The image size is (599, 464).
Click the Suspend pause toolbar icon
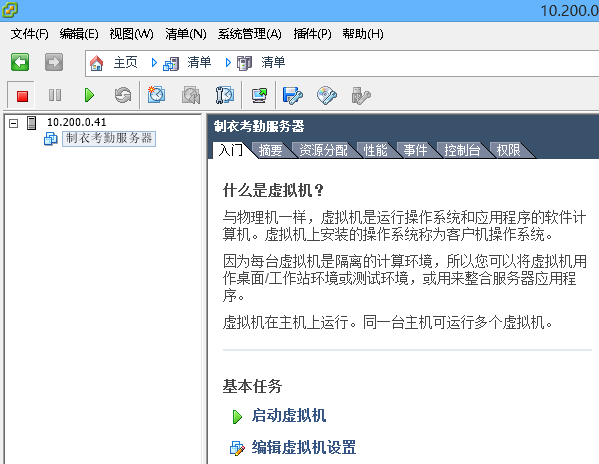tap(55, 95)
